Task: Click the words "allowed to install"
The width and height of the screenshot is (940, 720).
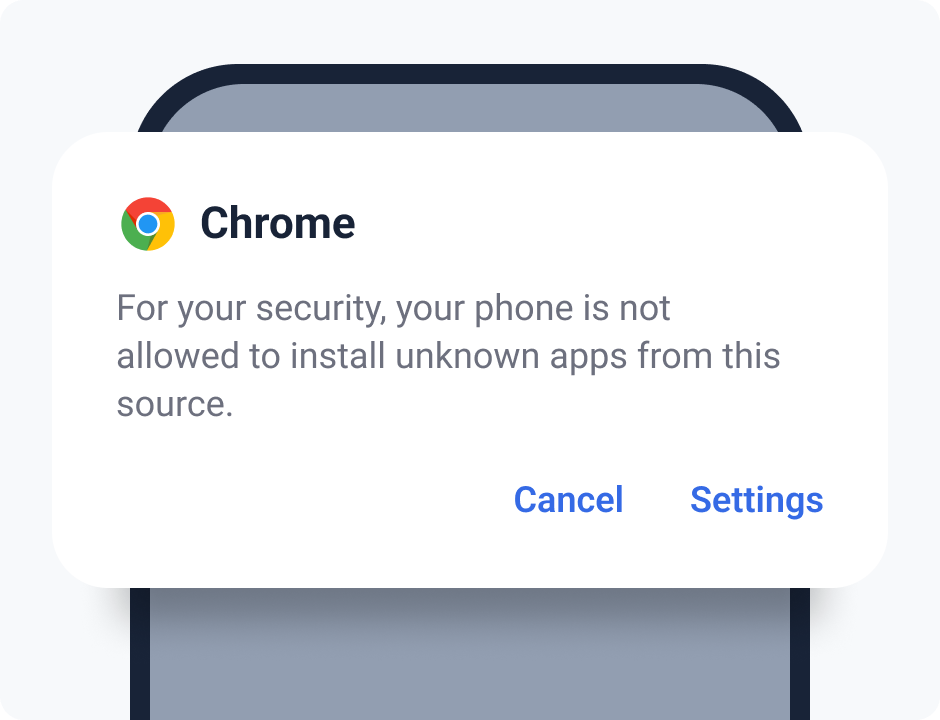Action: click(249, 356)
